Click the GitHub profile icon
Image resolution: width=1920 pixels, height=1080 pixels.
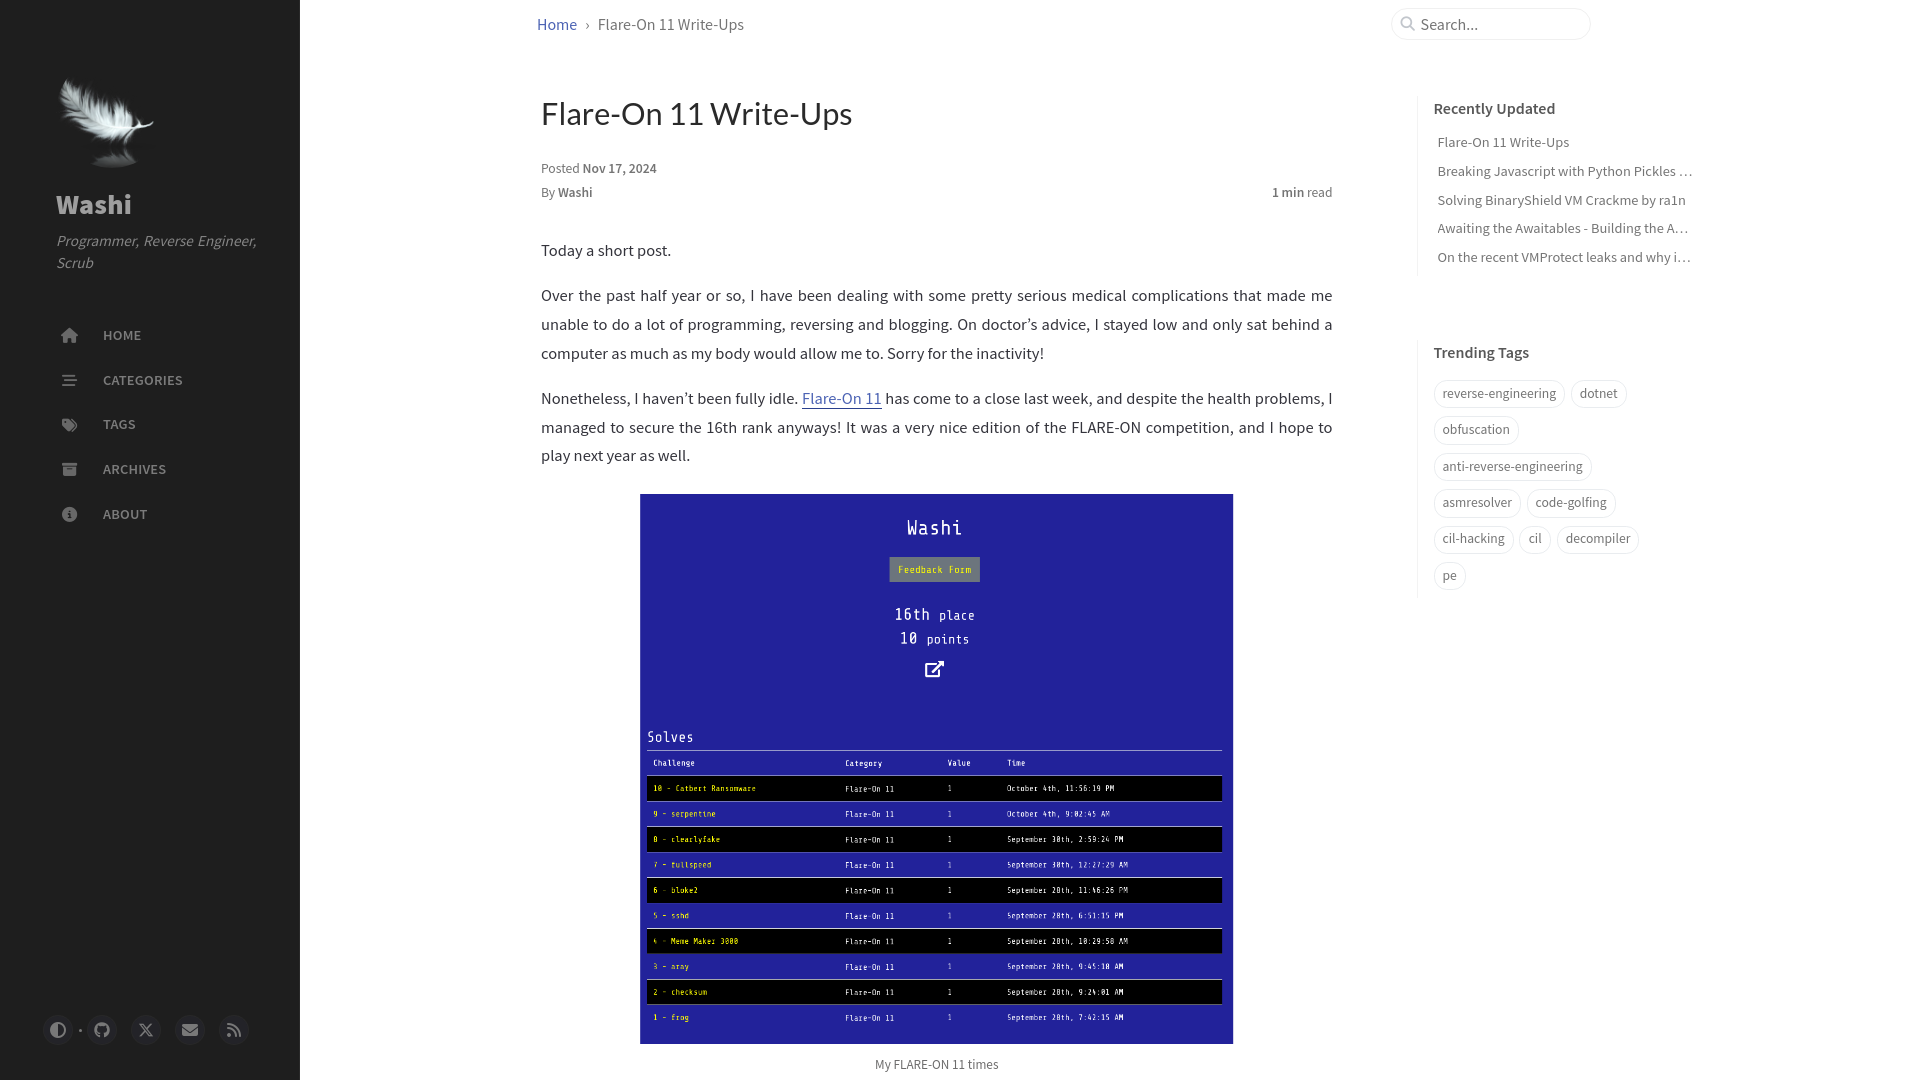coord(102,1030)
